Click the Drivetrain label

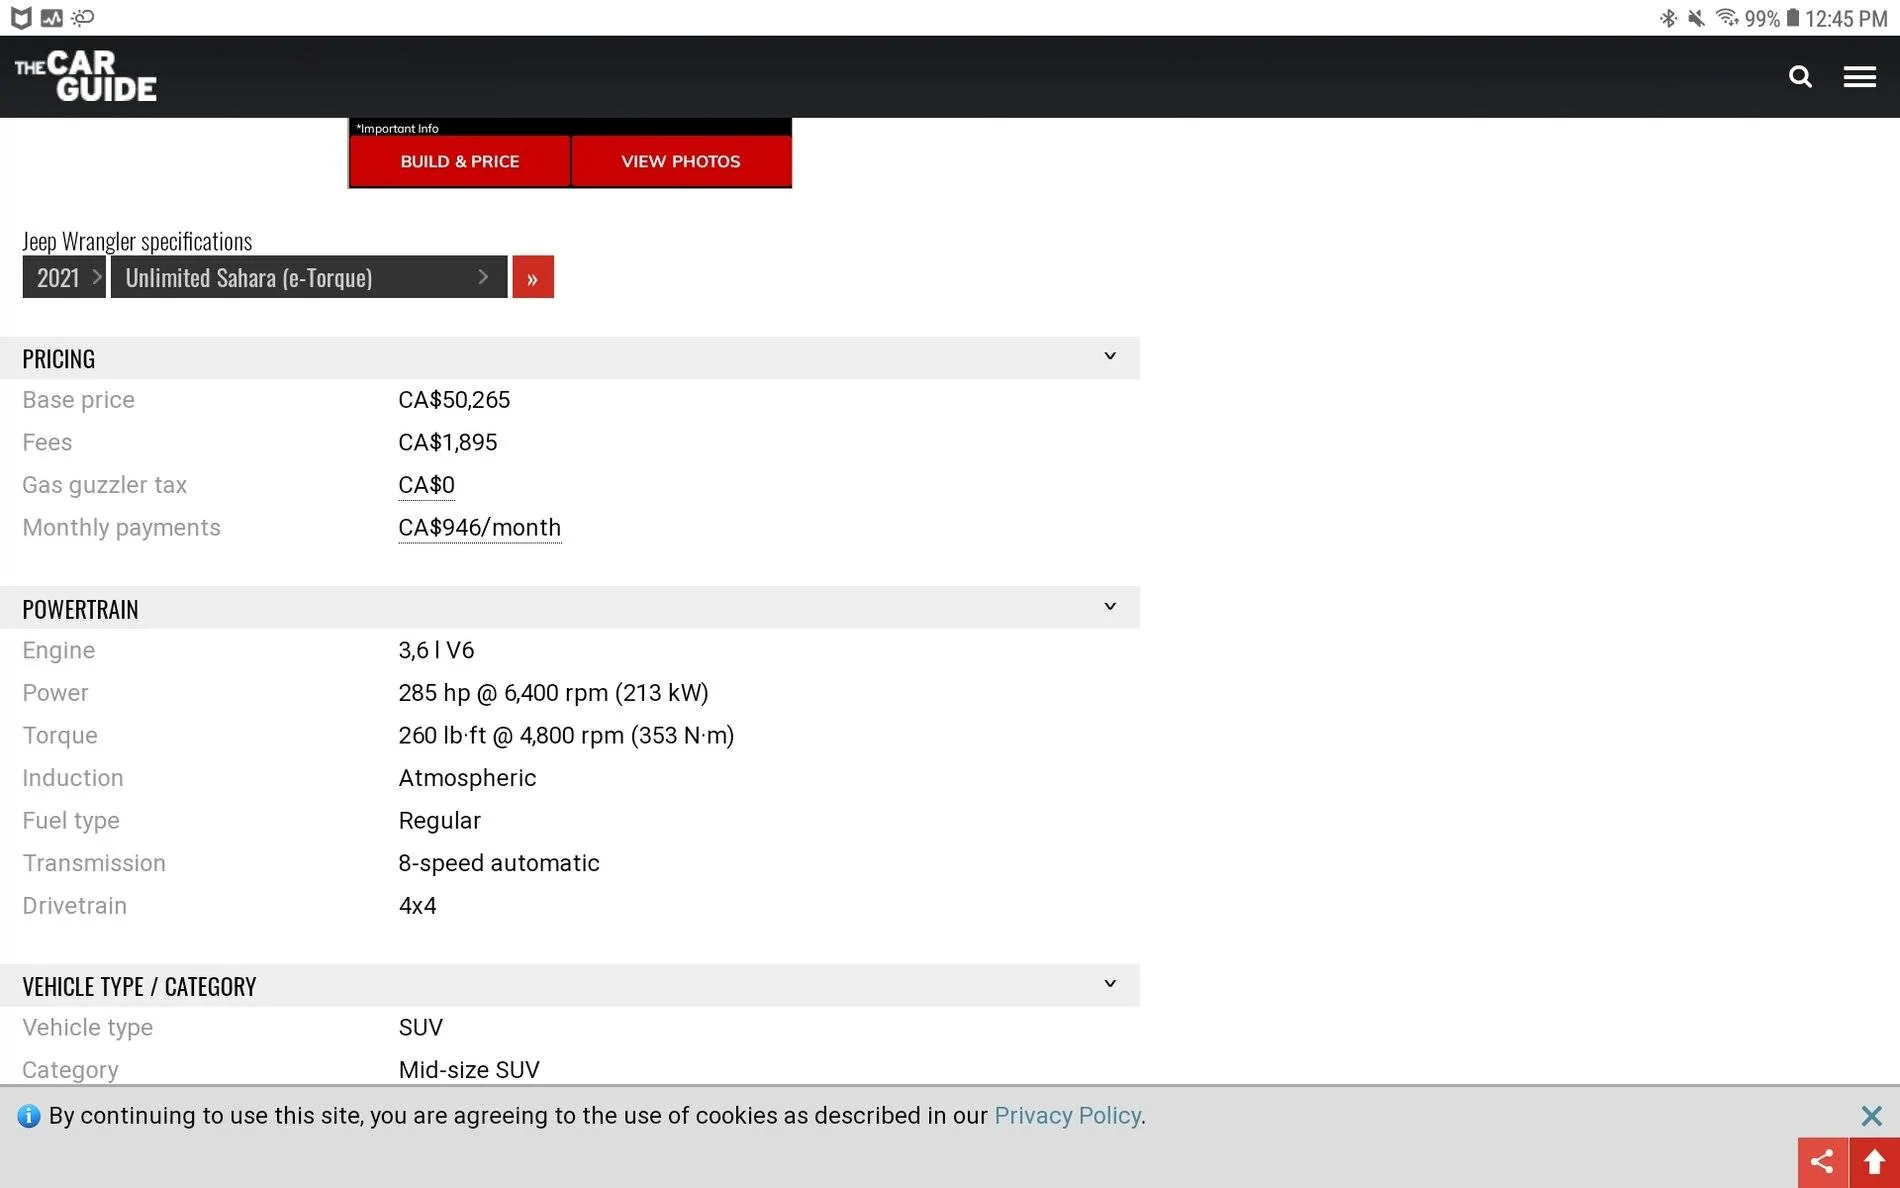(x=74, y=906)
